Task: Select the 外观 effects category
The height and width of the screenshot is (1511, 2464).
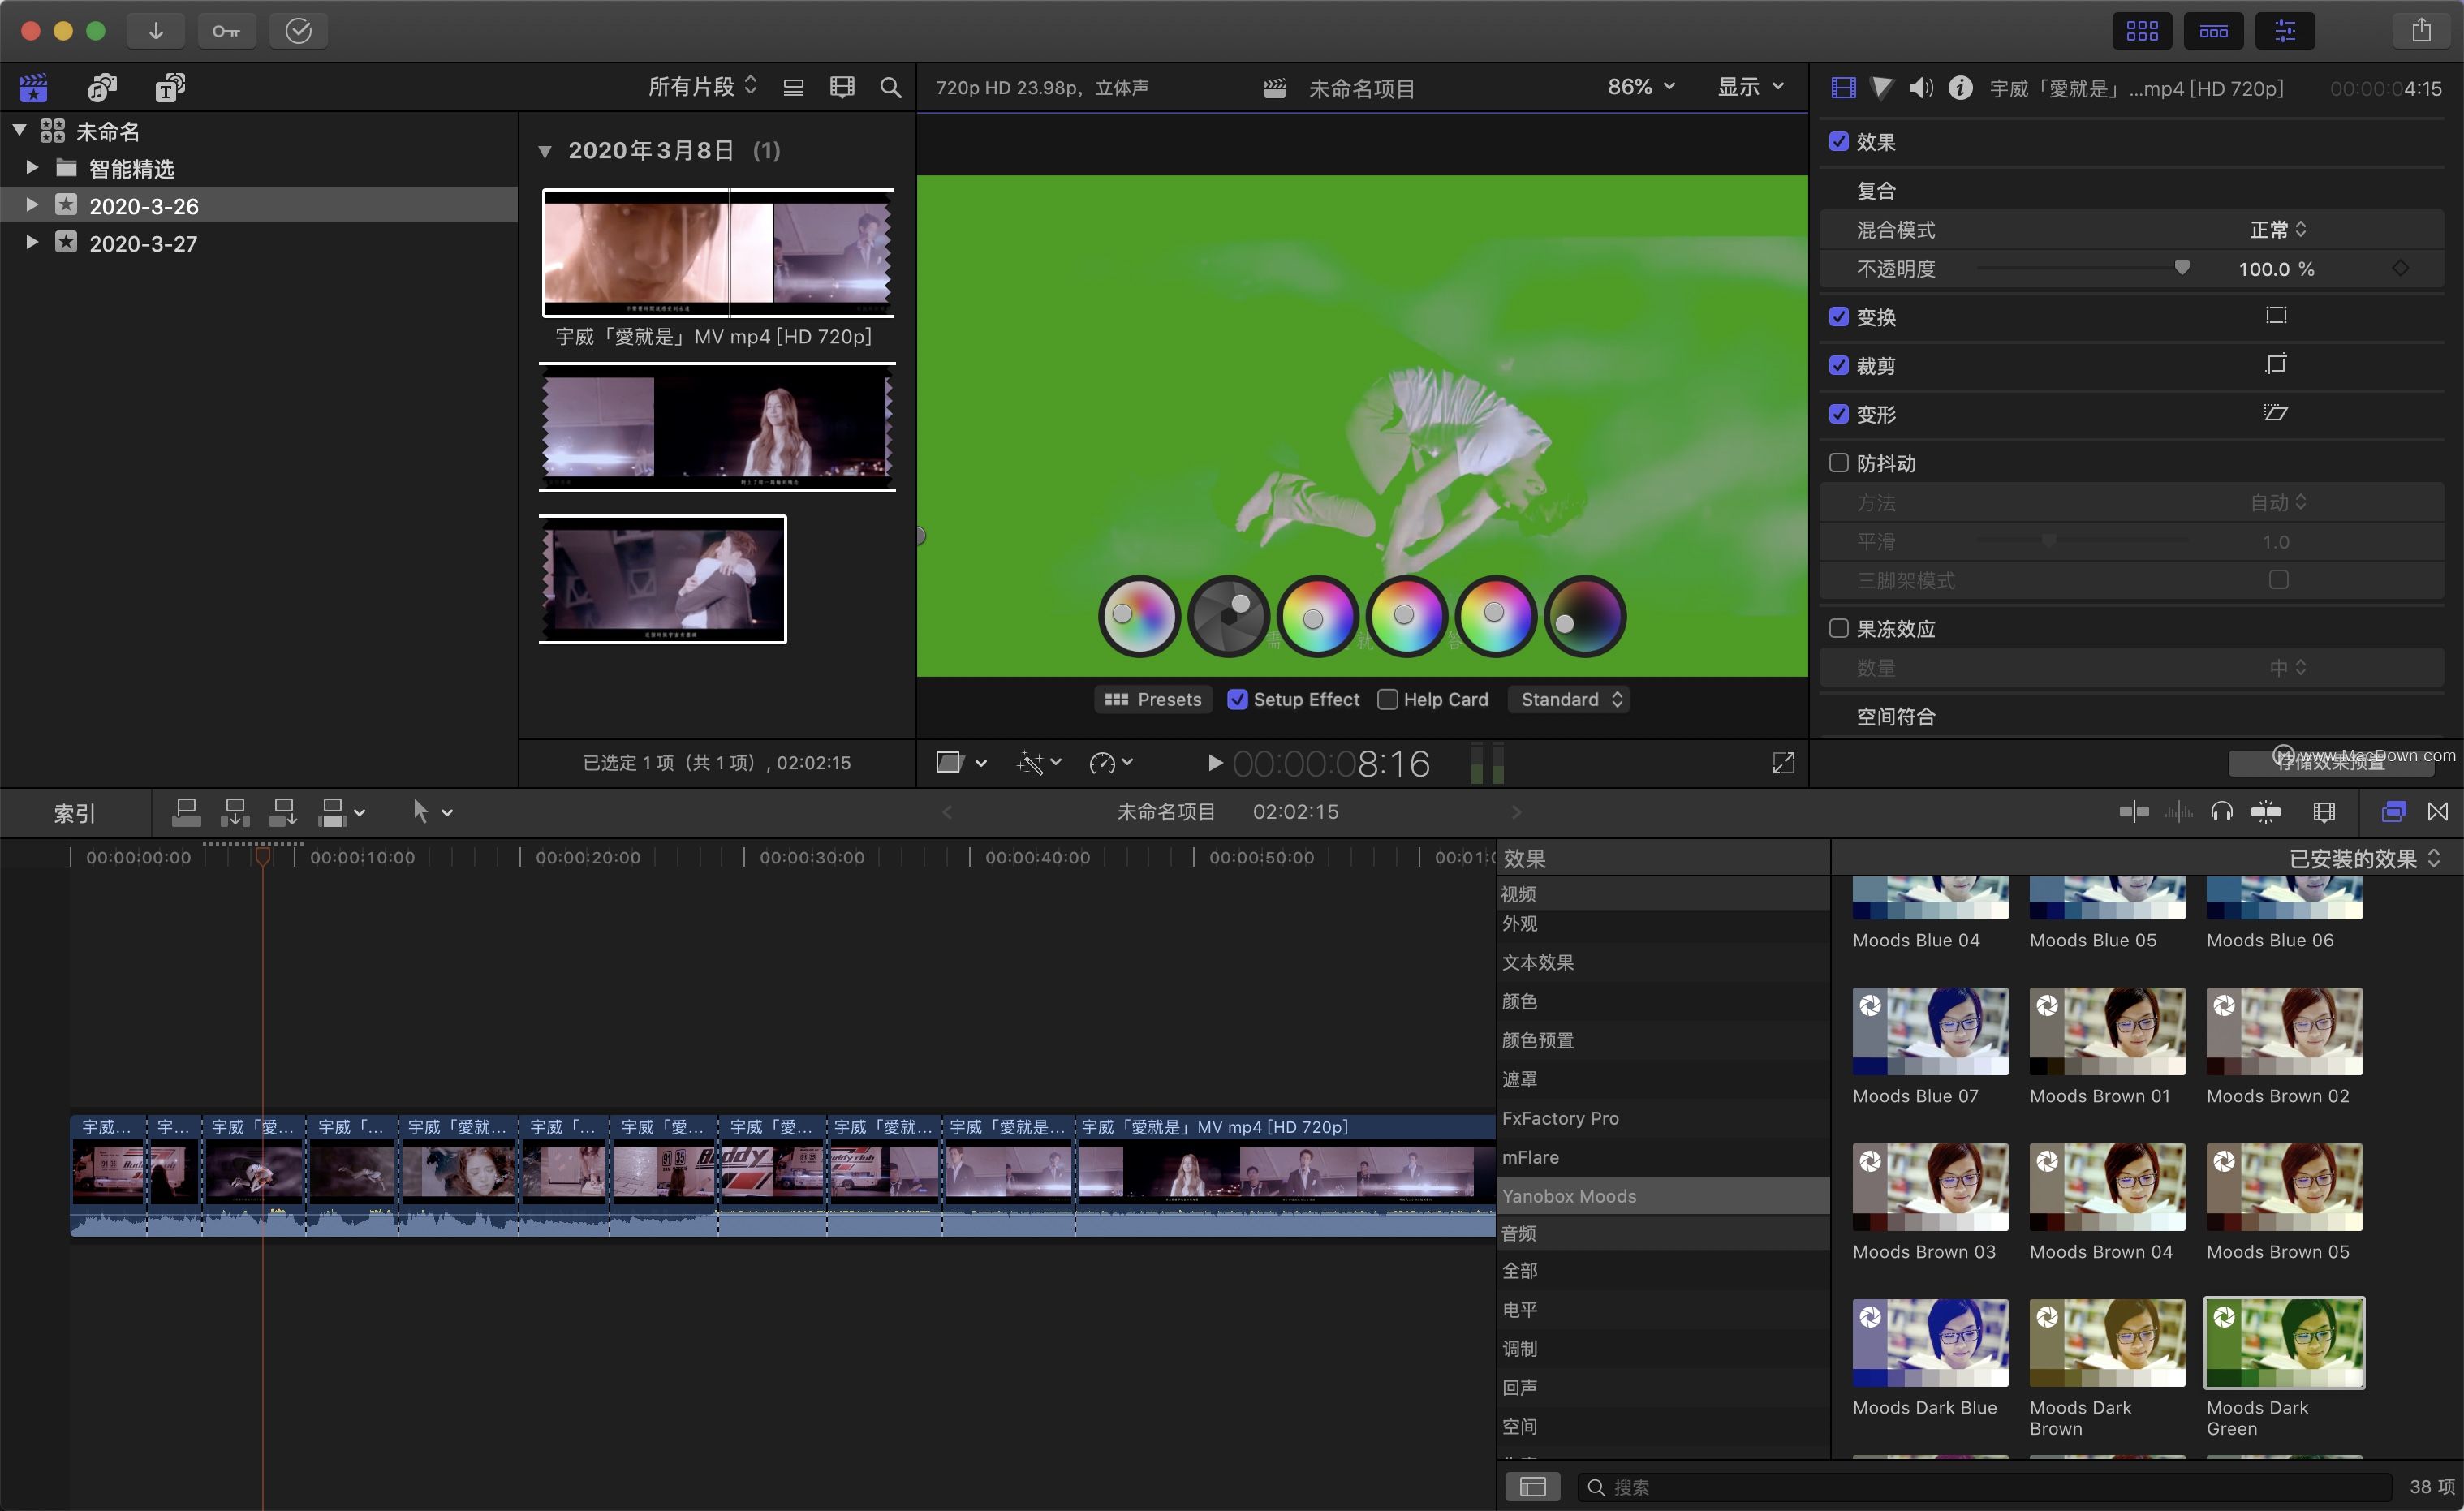Action: click(x=1663, y=924)
